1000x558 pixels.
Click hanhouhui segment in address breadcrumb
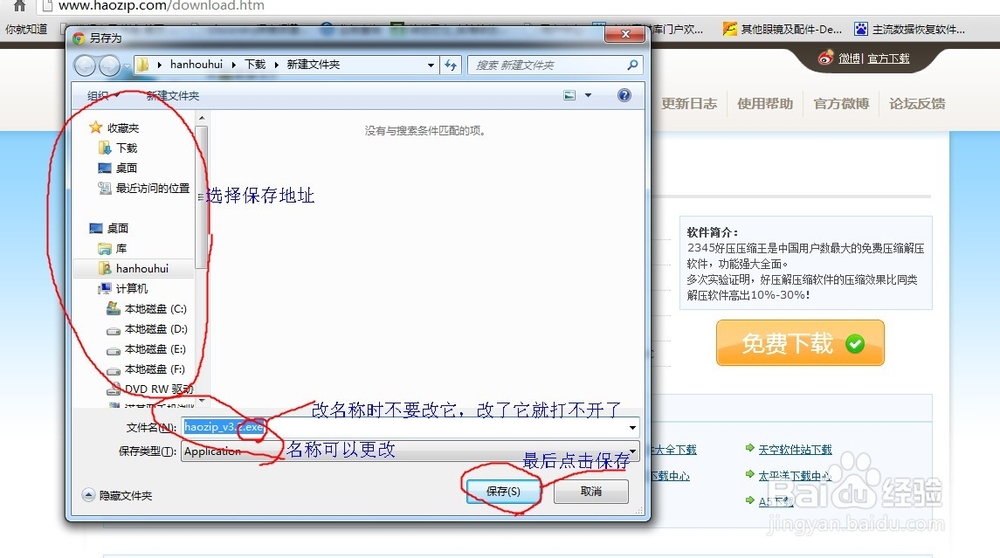click(x=196, y=64)
